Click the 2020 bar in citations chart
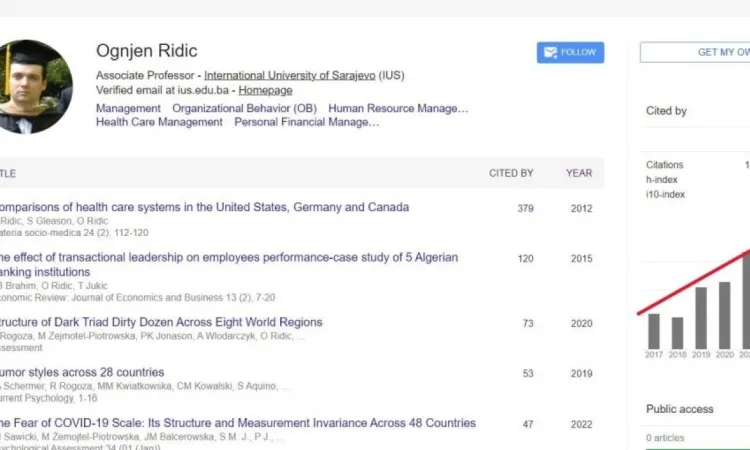This screenshot has height=450, width=750. coord(725,316)
